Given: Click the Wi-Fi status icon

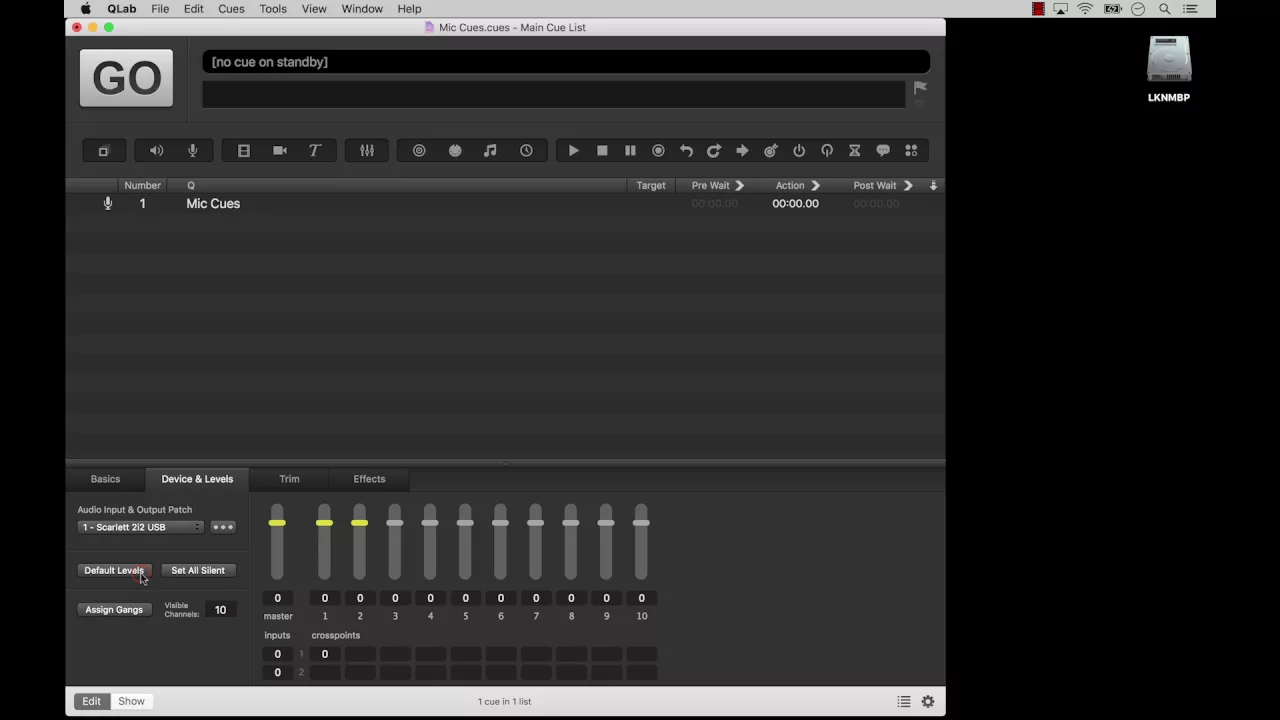Looking at the screenshot, I should tap(1085, 9).
